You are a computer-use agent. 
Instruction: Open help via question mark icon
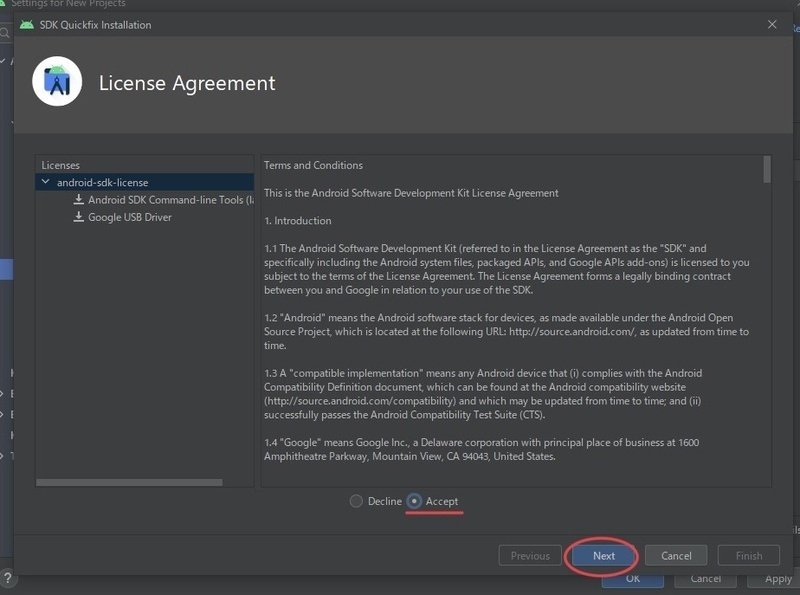(x=8, y=579)
